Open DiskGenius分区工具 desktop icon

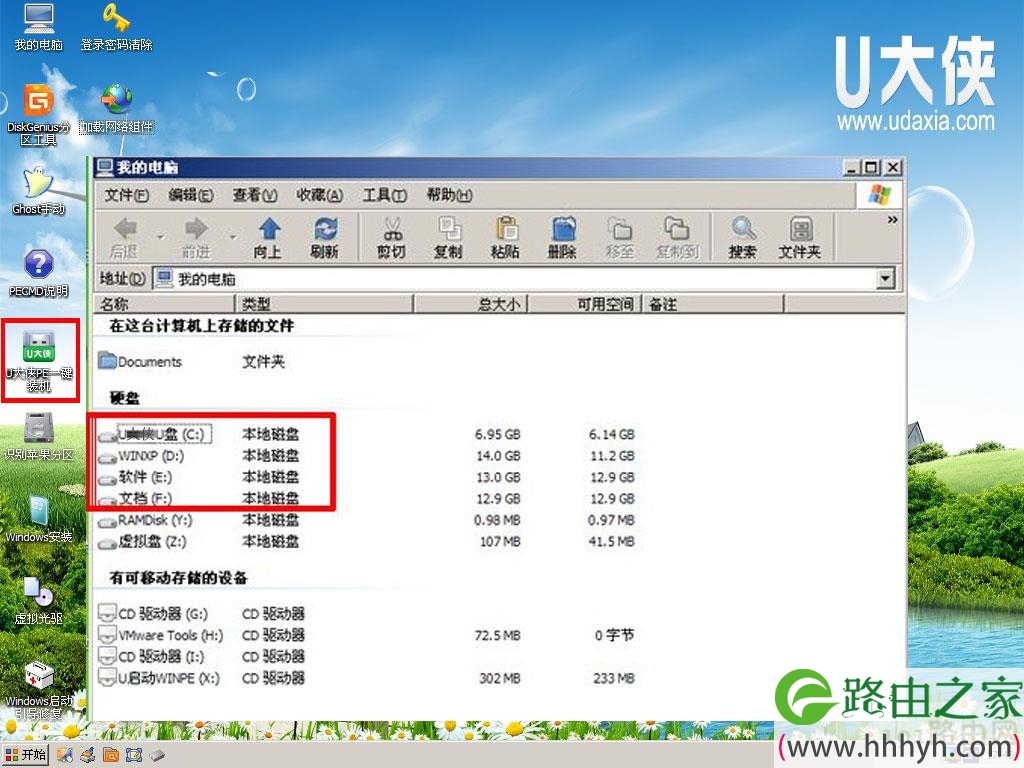pos(39,115)
